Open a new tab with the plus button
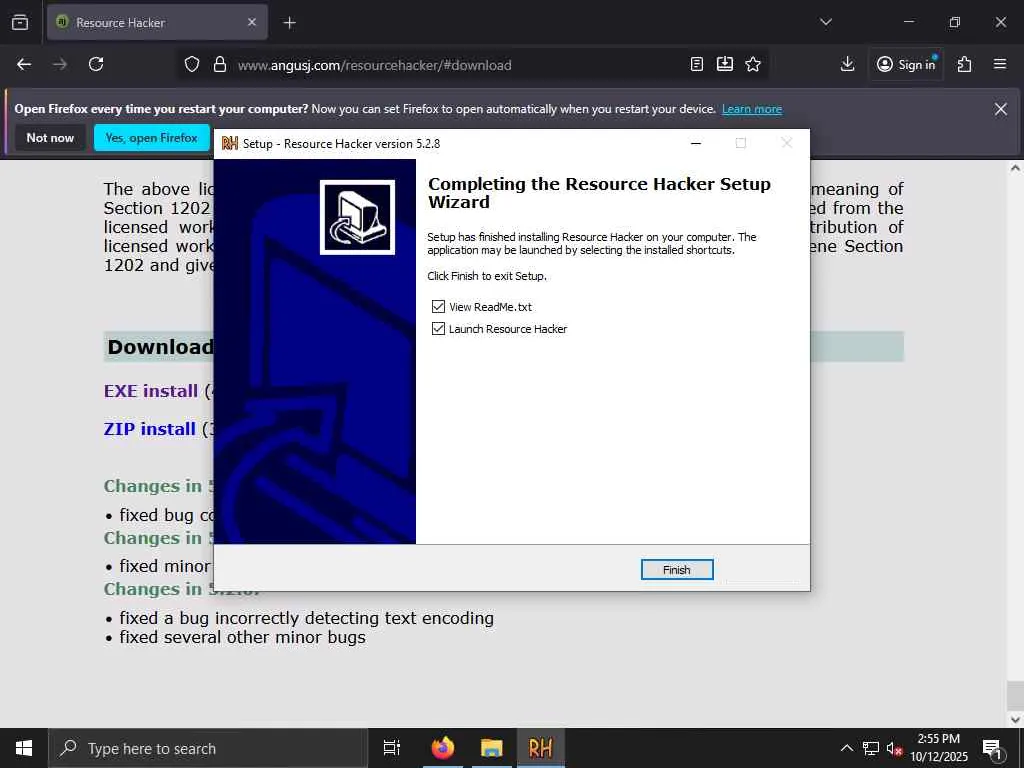 (289, 23)
